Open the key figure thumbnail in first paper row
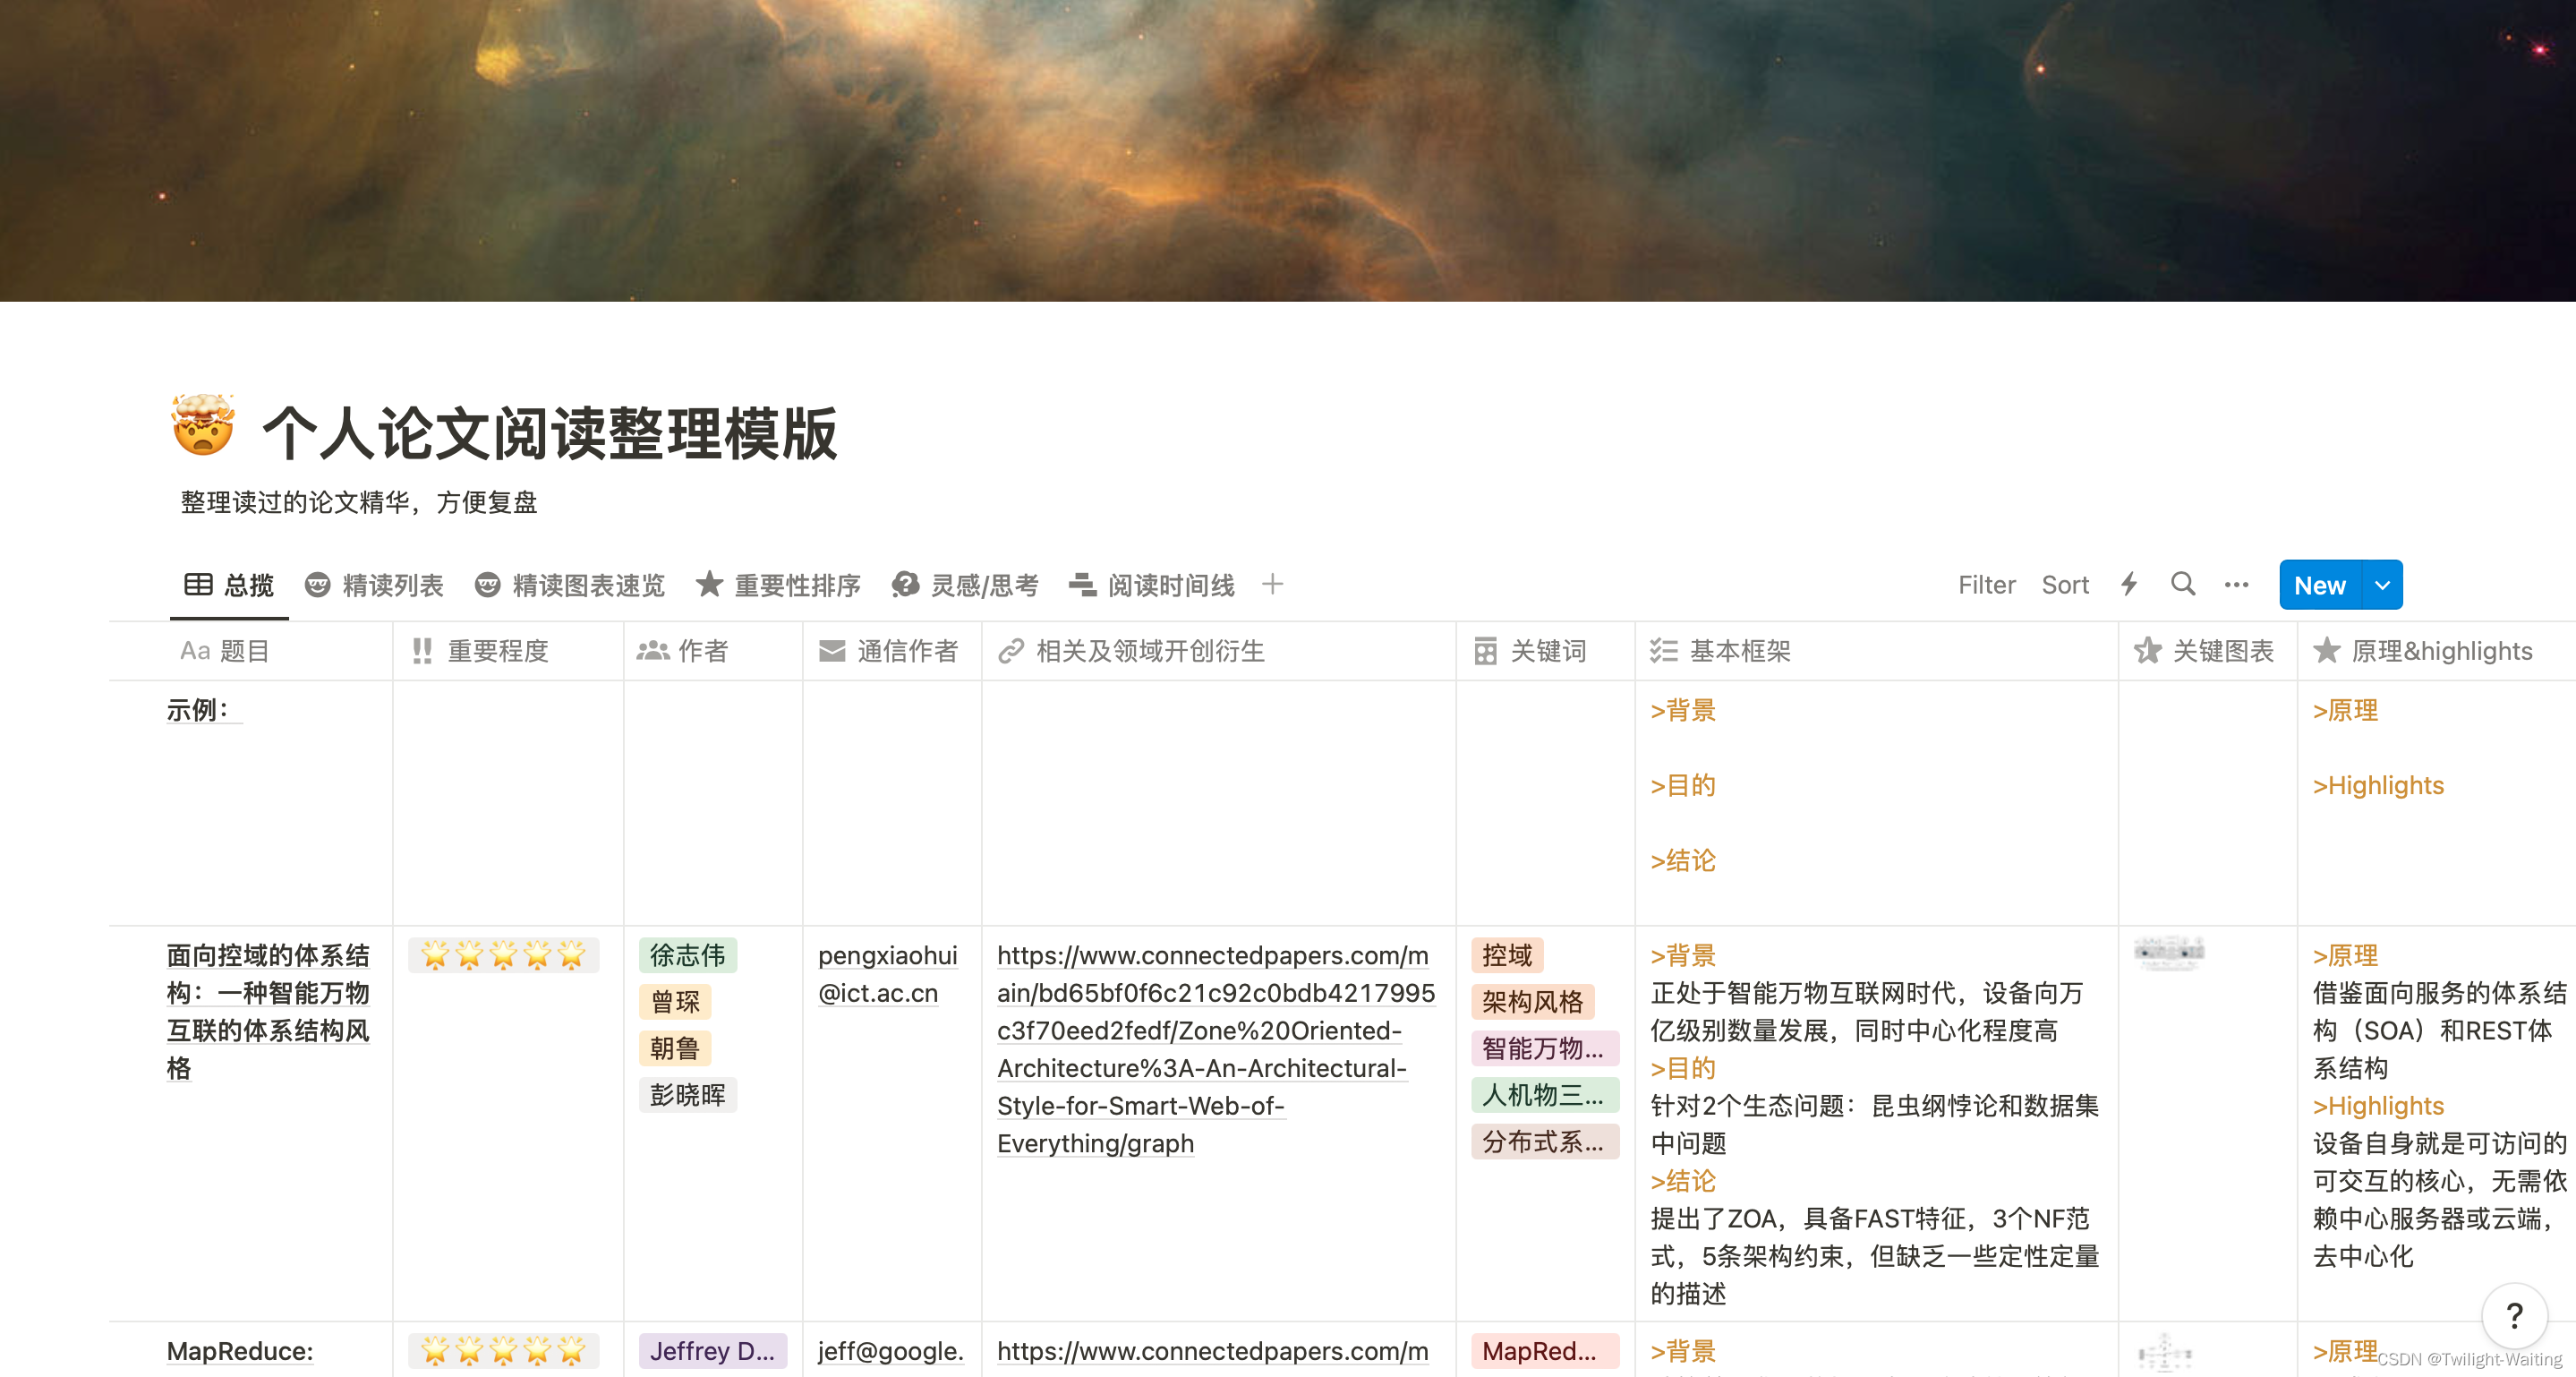The width and height of the screenshot is (2576, 1377). [x=2168, y=951]
